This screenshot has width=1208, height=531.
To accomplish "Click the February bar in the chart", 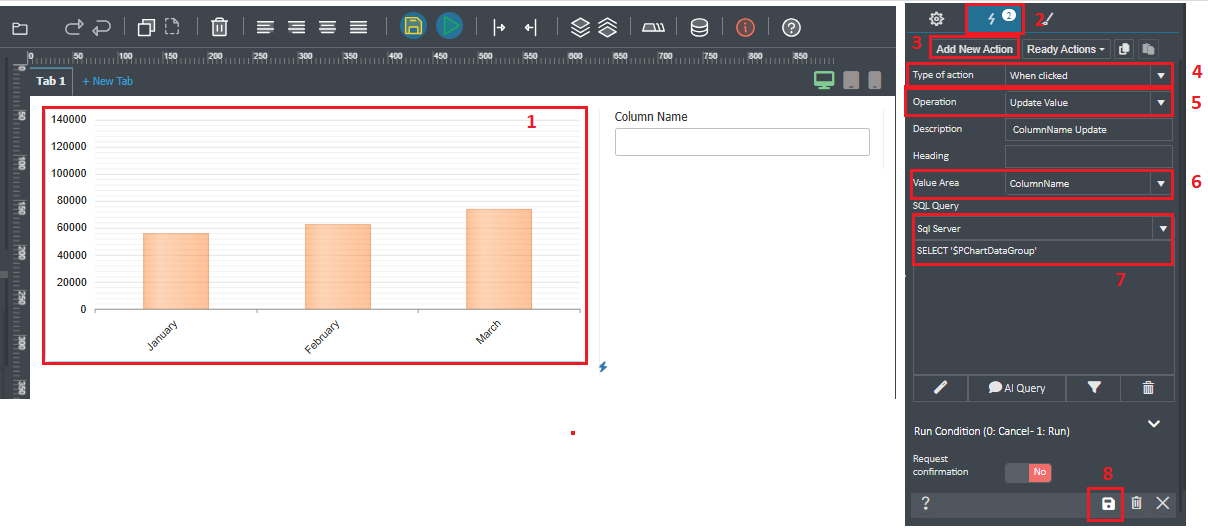I will point(337,267).
